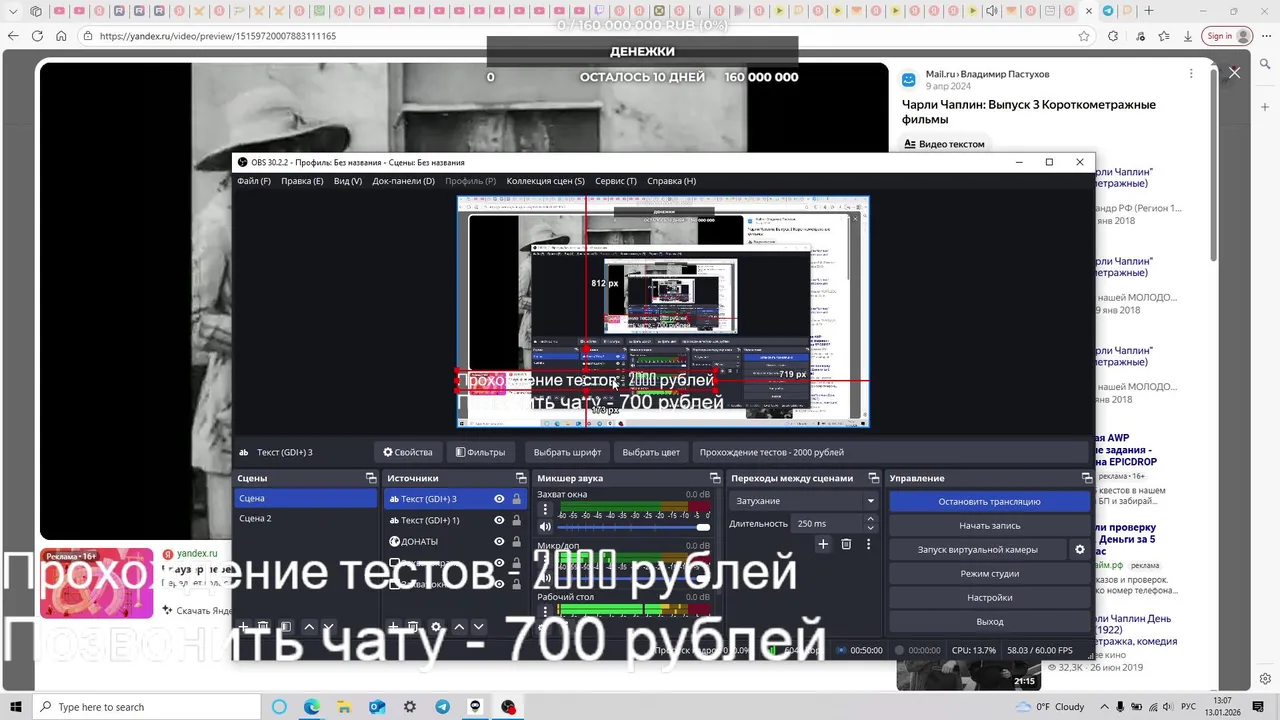Undock the Источники panel
The width and height of the screenshot is (1280, 720).
(x=521, y=478)
